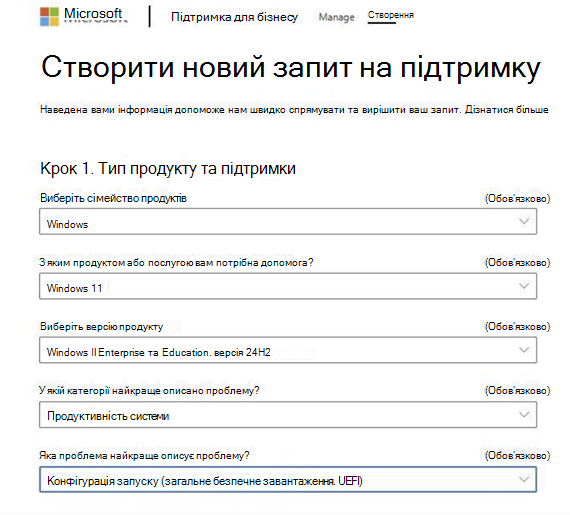Expand the Windows 11 product dropdown
Viewport: 570px width, 515px height.
288,286
